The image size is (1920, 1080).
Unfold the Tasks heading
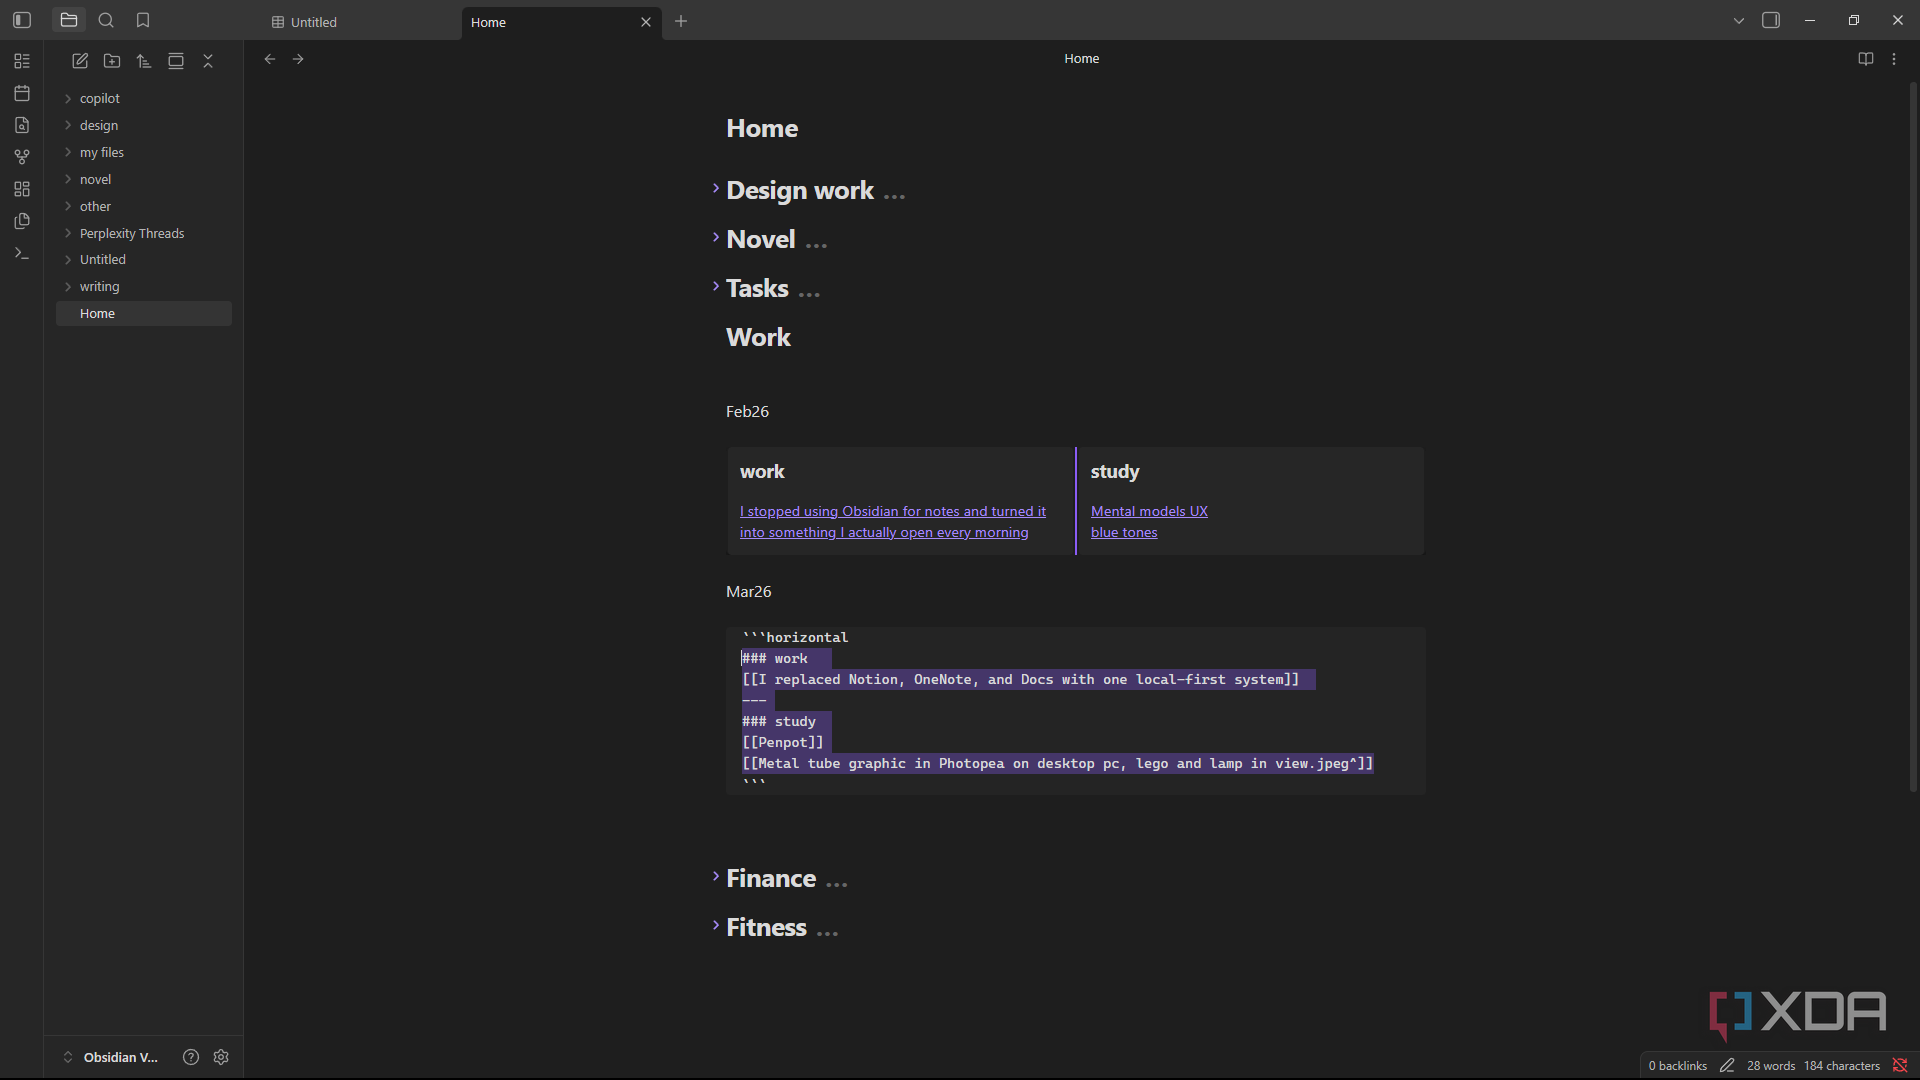click(x=716, y=286)
